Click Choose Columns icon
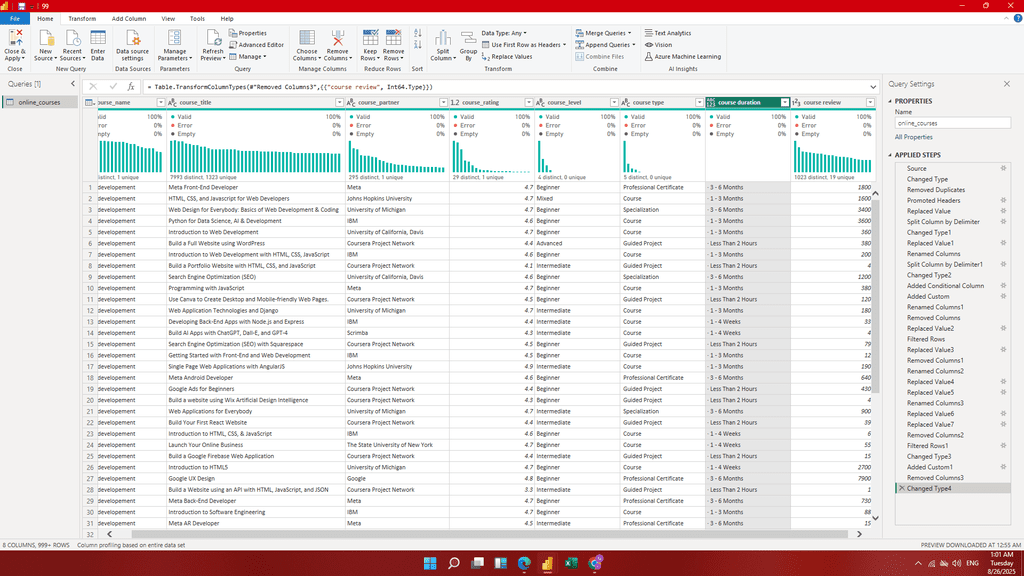Image resolution: width=1024 pixels, height=576 pixels. click(x=306, y=38)
